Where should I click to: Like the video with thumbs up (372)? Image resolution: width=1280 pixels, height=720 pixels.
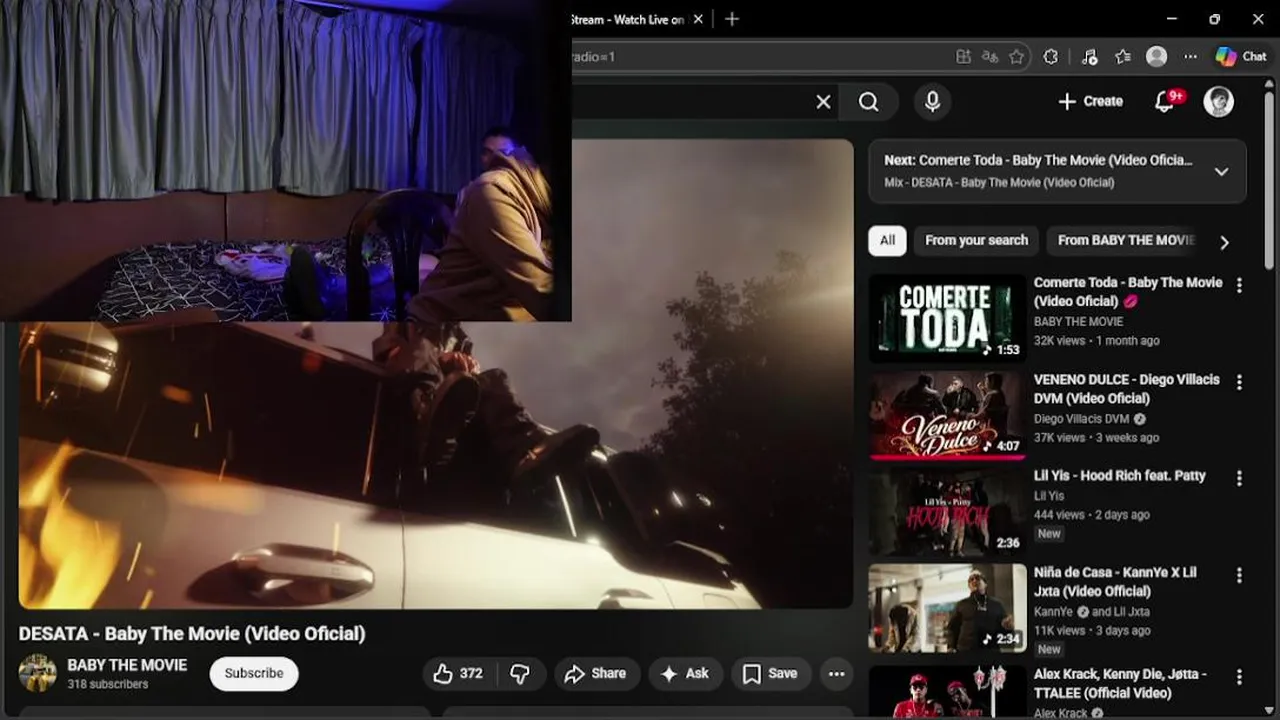tap(458, 674)
